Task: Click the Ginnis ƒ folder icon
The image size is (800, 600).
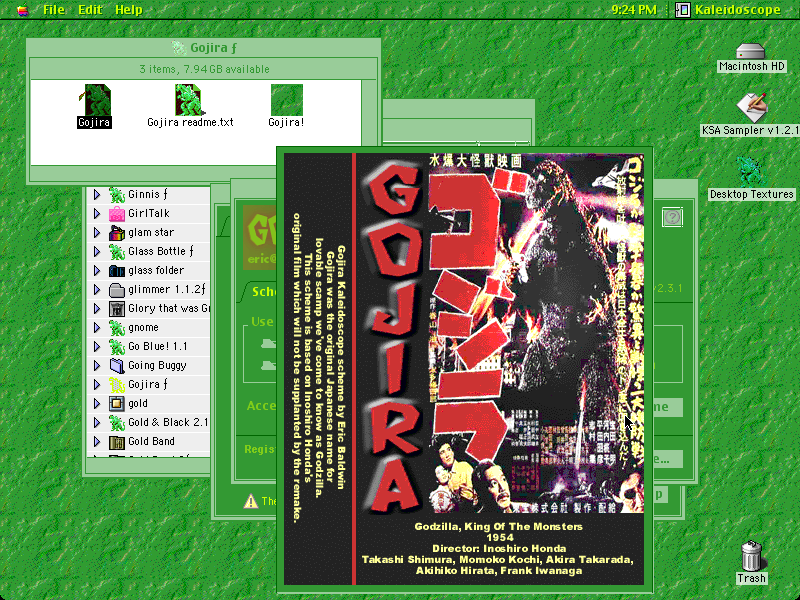Action: [x=117, y=194]
